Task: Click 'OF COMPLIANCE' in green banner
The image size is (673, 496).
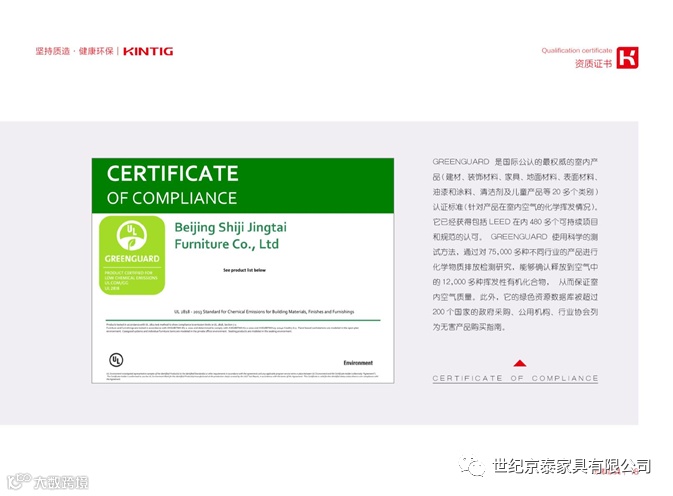Action: tap(172, 198)
